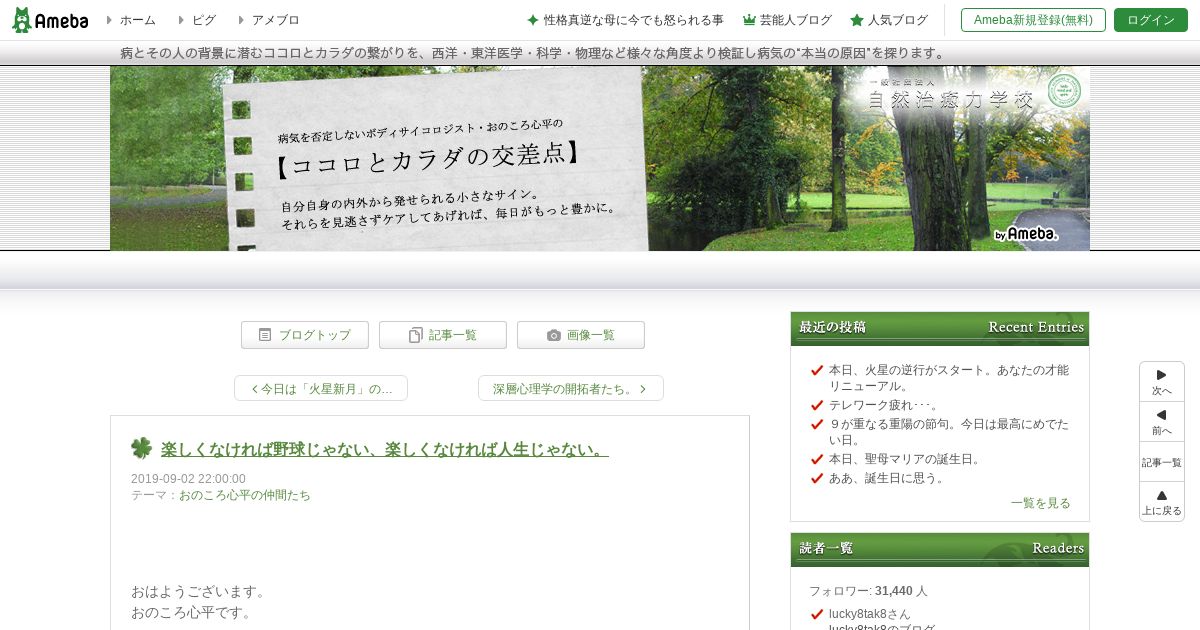Click the follower count 31,440 人

[x=901, y=591]
